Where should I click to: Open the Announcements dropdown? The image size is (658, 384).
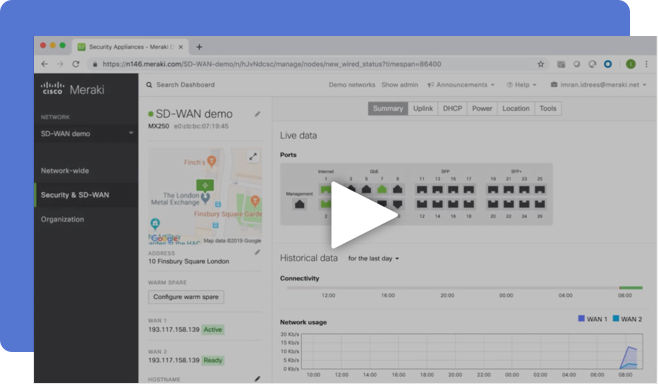[461, 85]
